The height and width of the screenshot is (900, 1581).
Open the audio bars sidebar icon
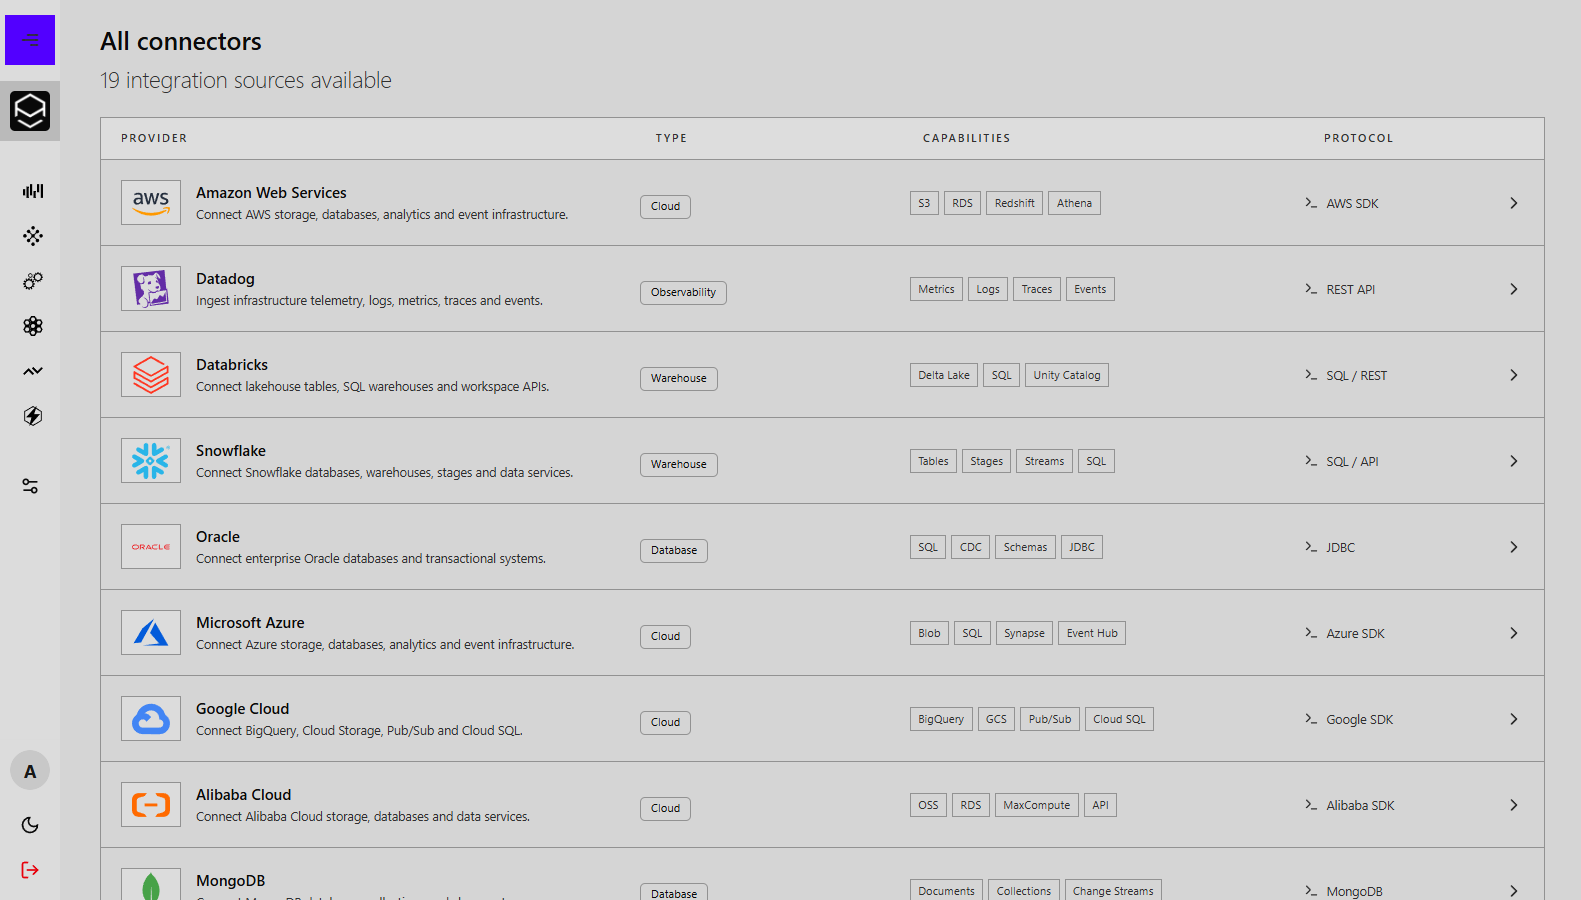tap(33, 191)
